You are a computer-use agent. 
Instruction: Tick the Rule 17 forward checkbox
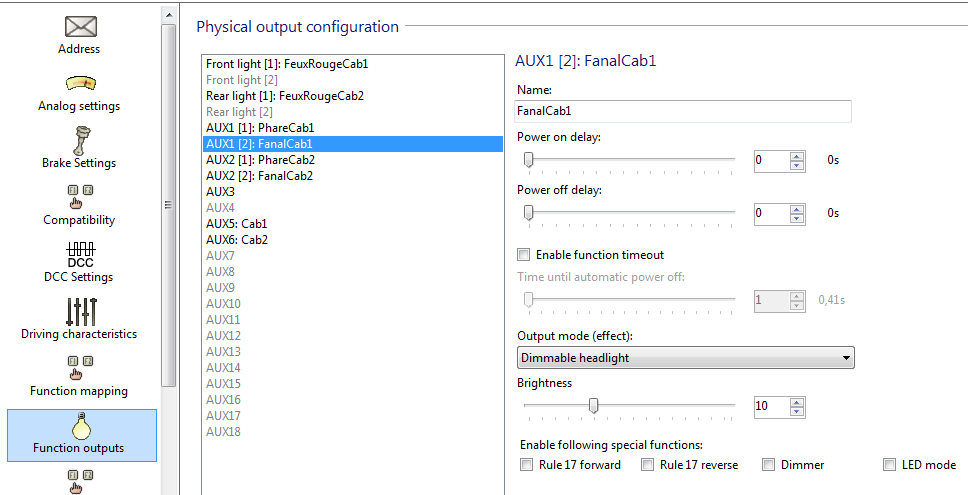click(x=527, y=465)
